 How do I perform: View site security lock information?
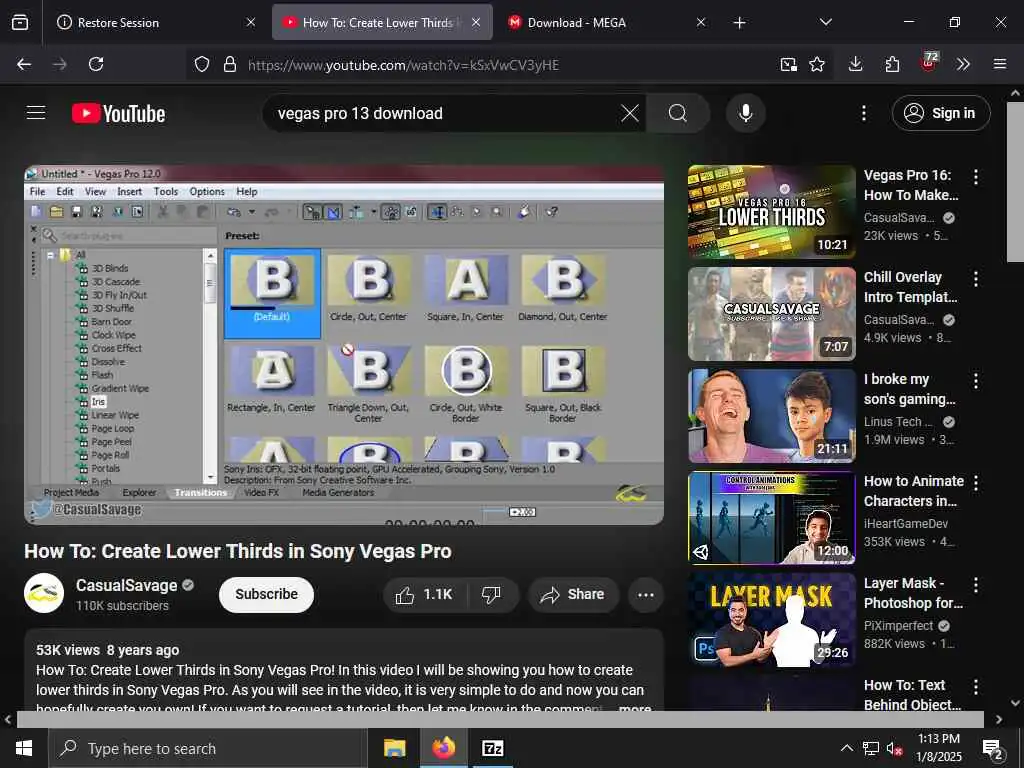click(230, 64)
